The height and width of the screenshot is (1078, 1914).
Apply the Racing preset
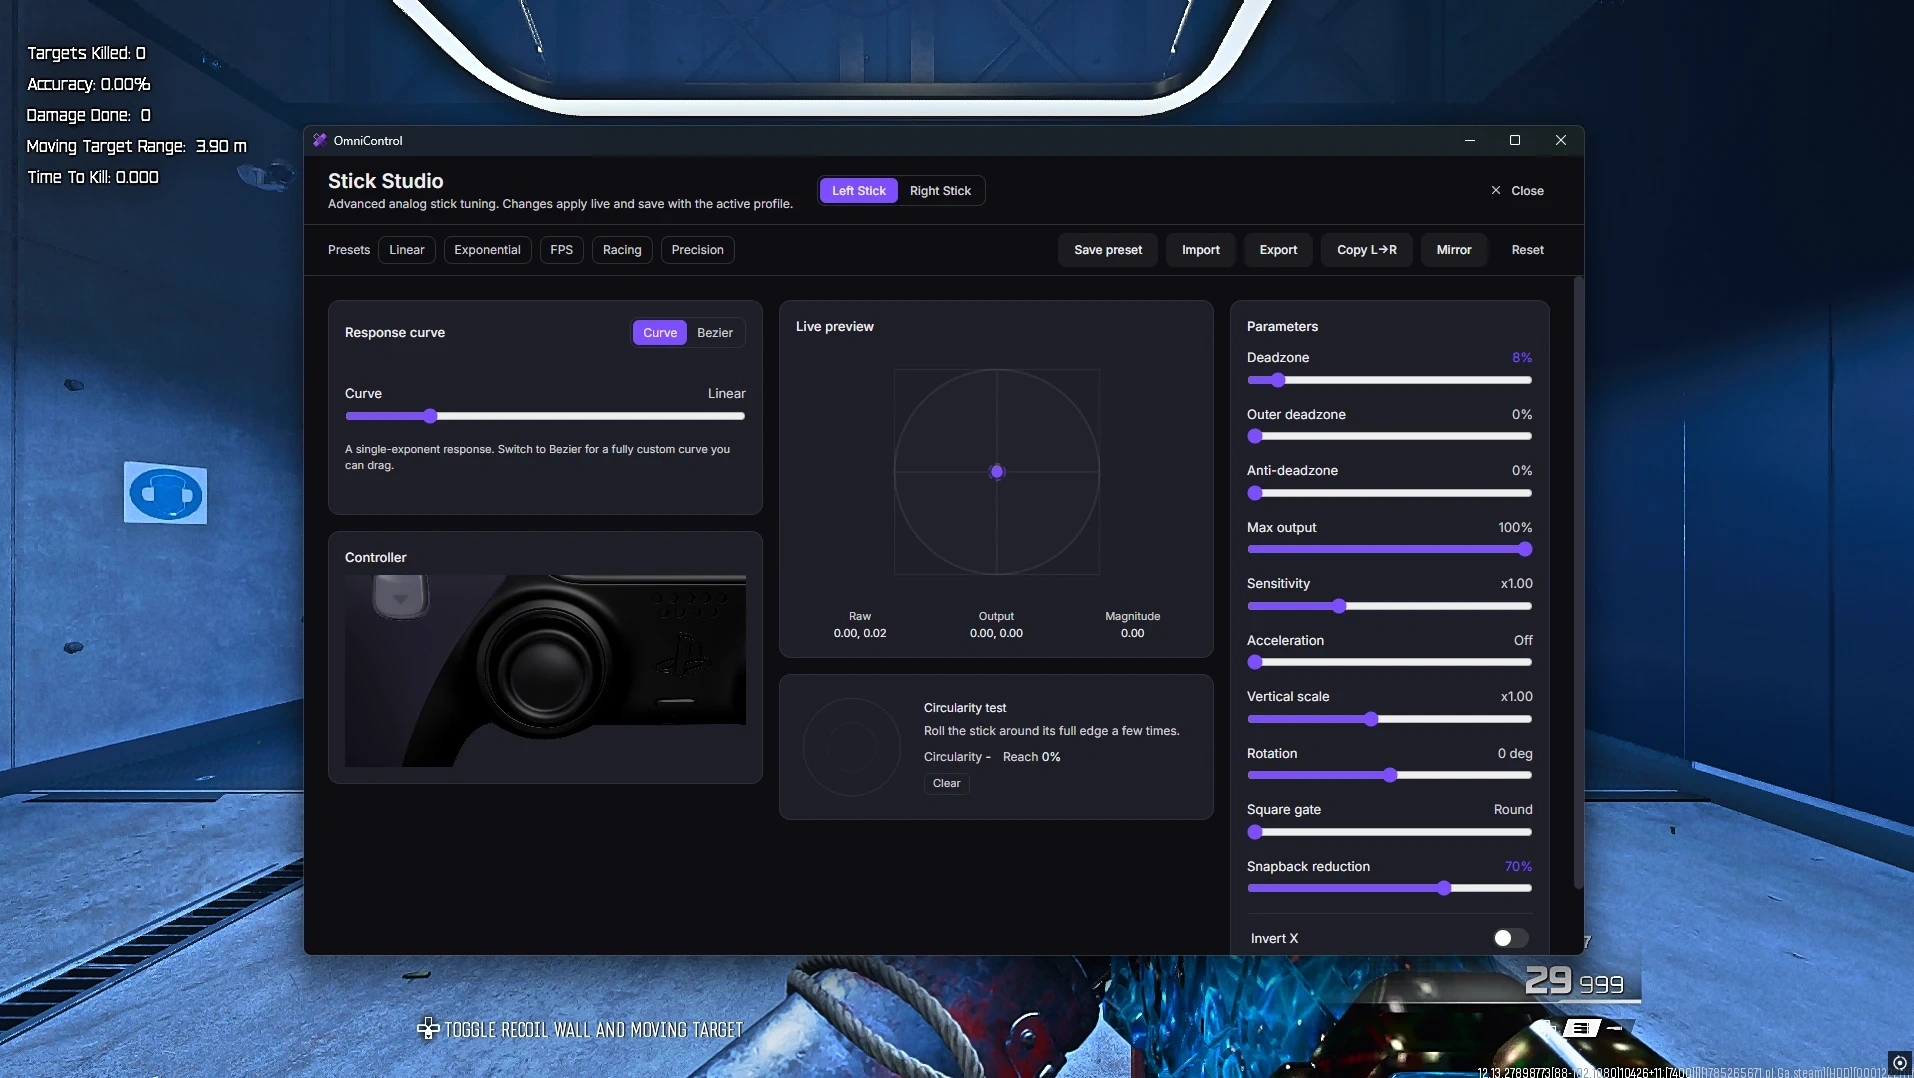[622, 250]
